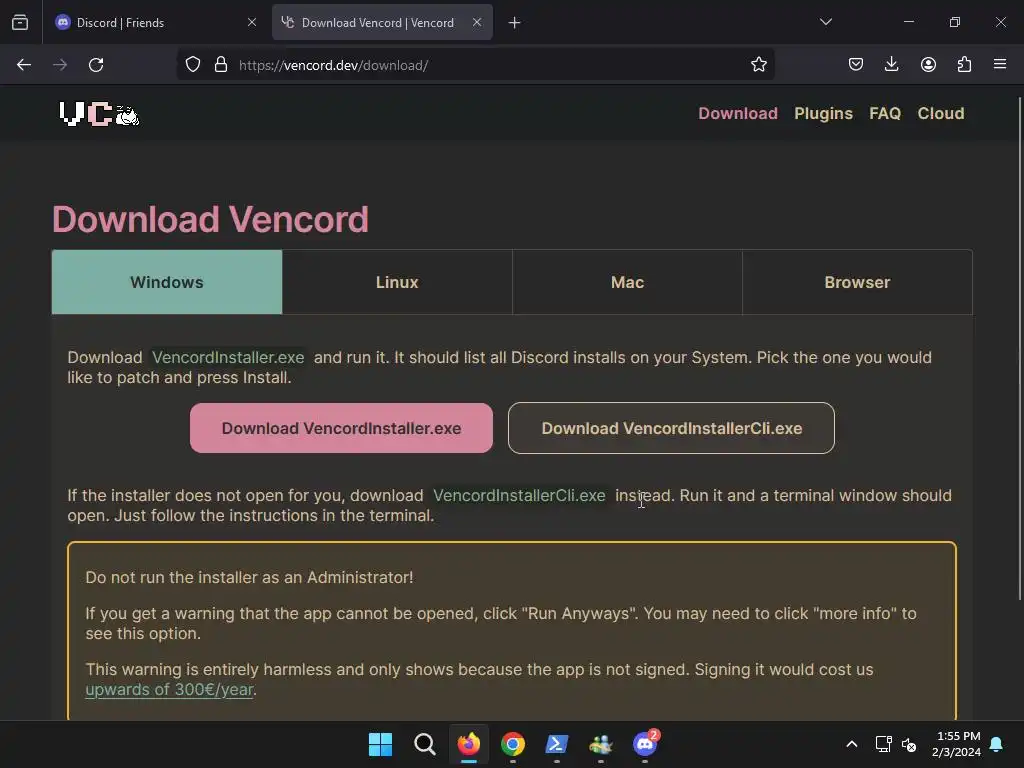
Task: Click the Vencord VC logo
Action: (99, 114)
